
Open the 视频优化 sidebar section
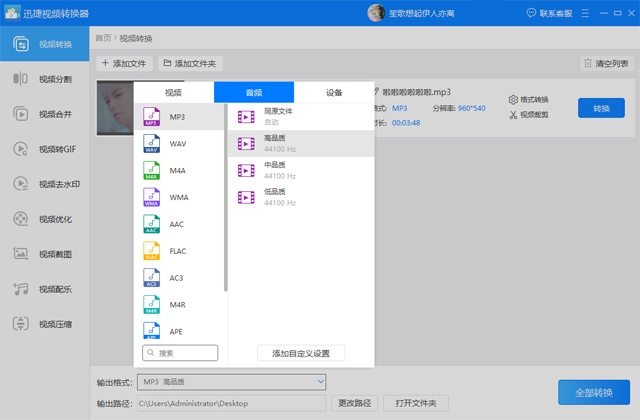44,219
